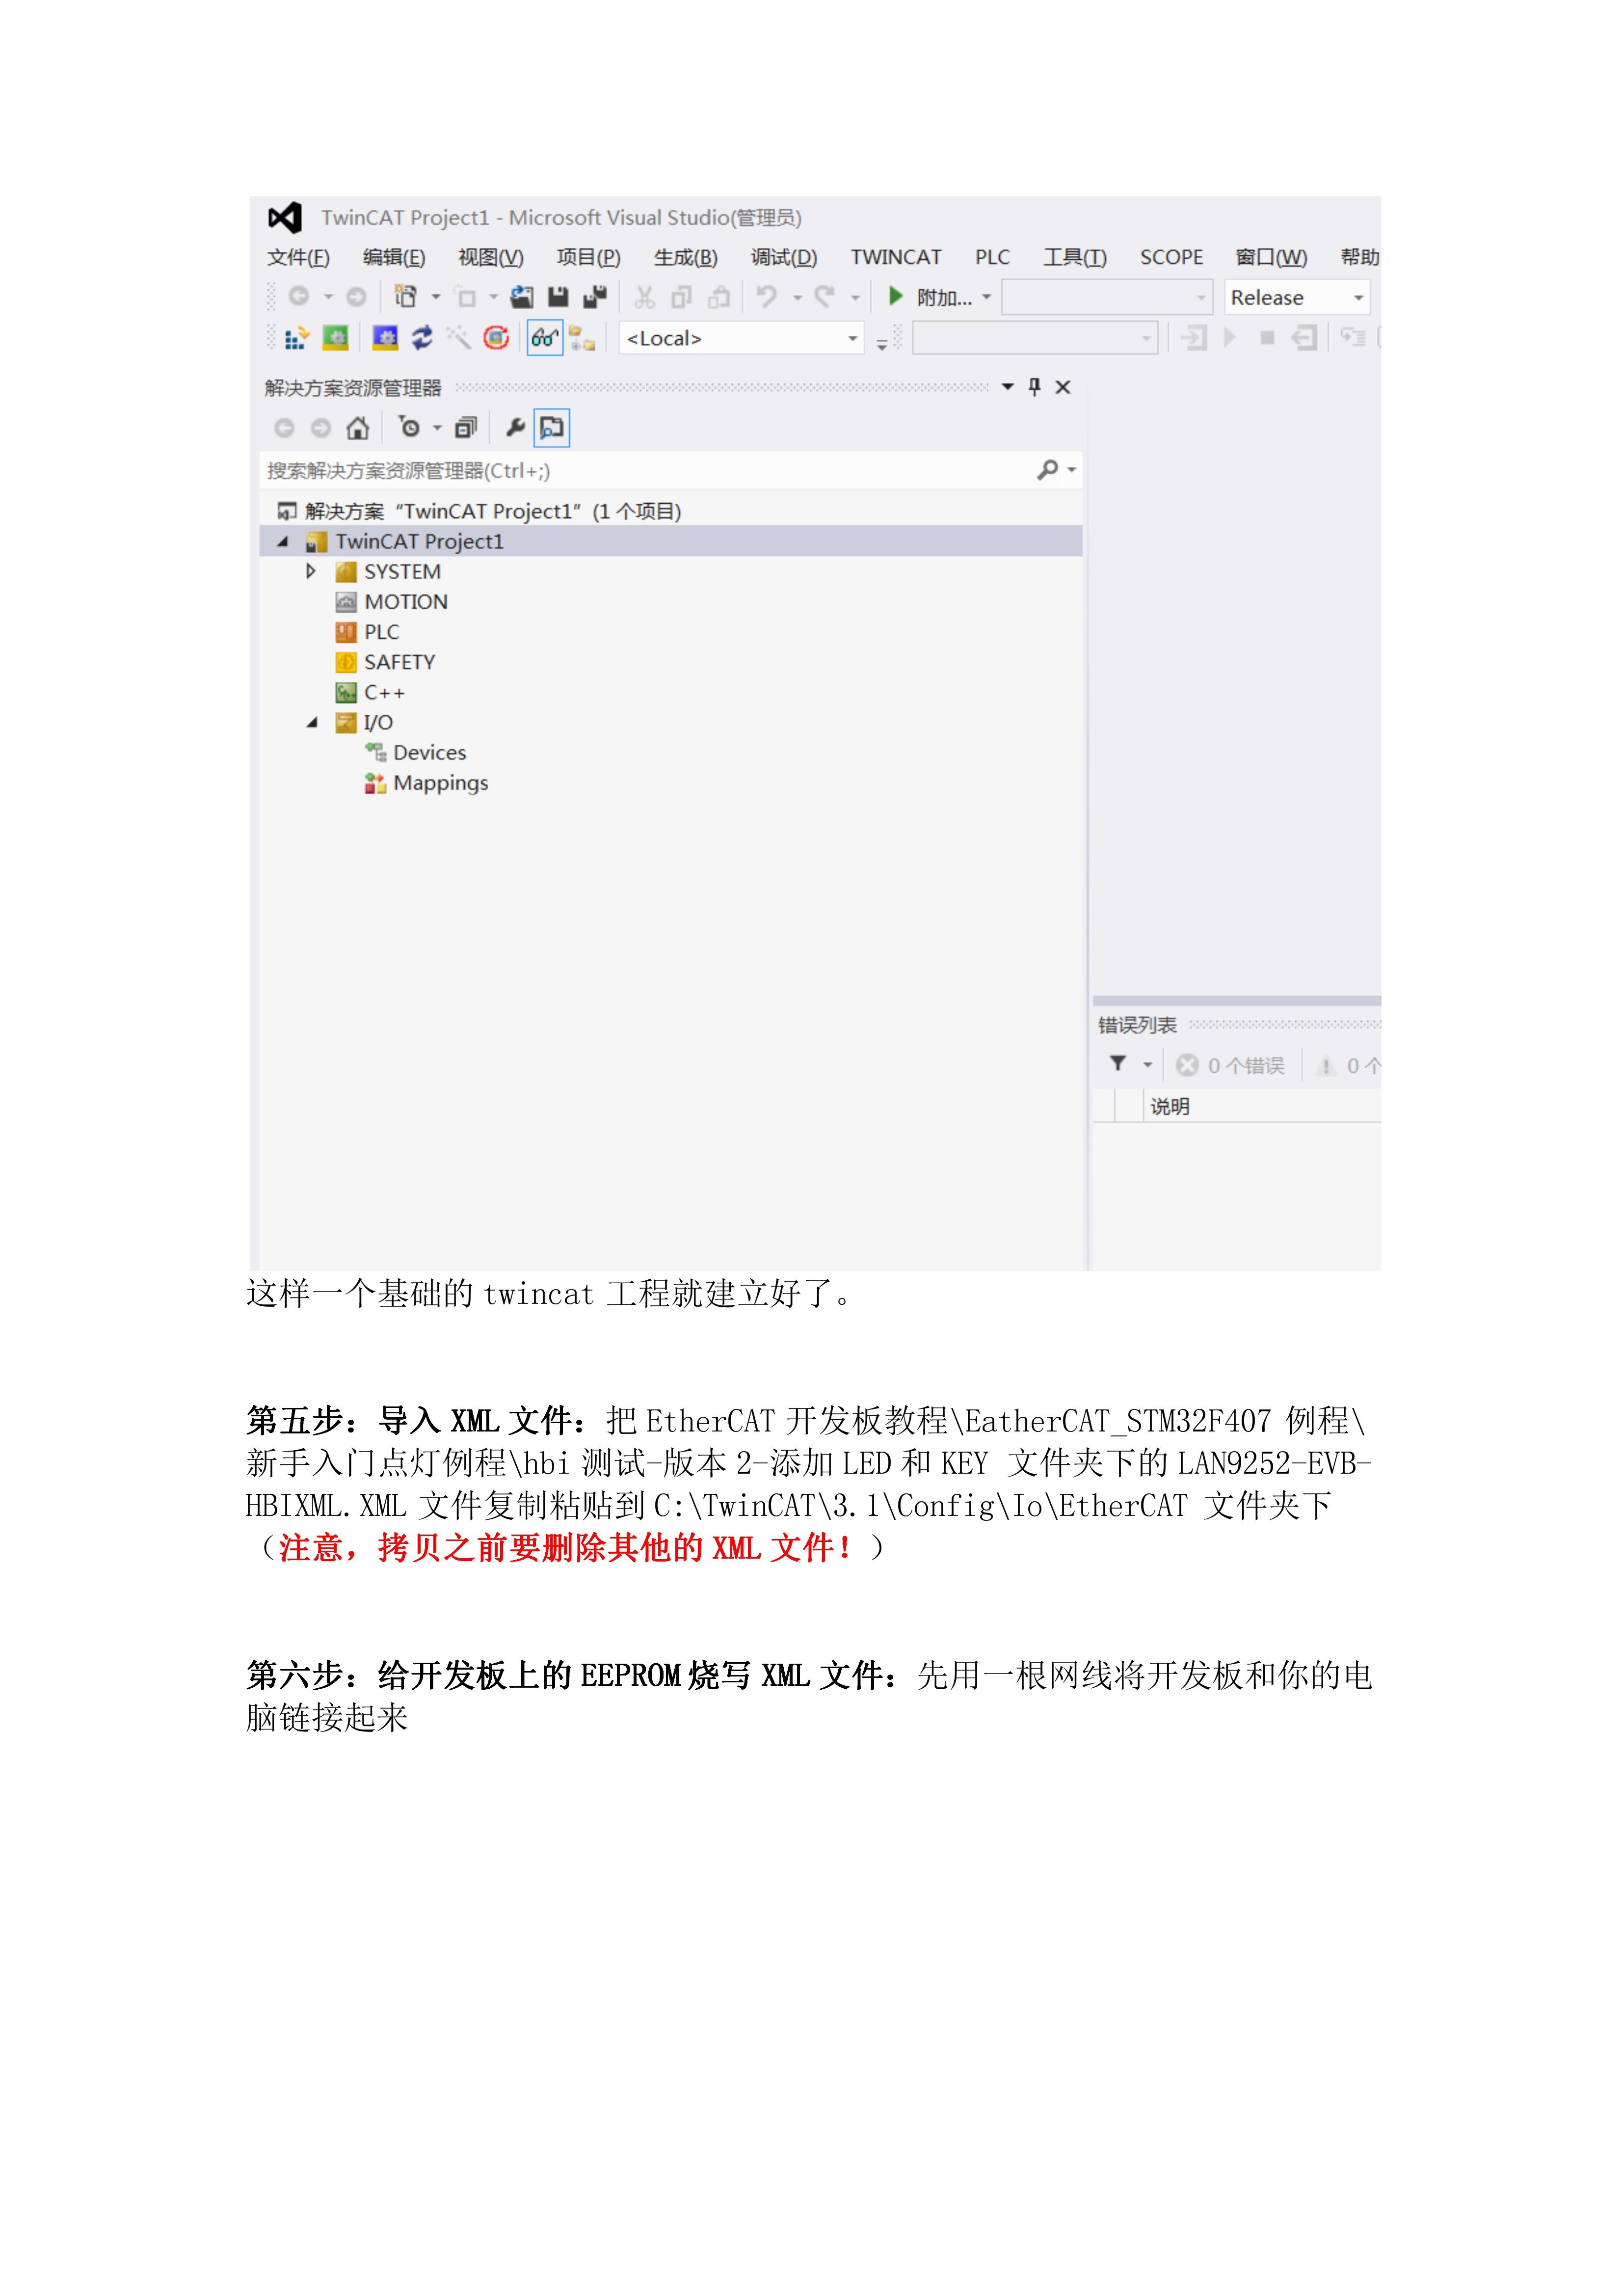This screenshot has height=2296, width=1623.
Task: Toggle the Solution Explorer pin auto-hide
Action: 1035,387
